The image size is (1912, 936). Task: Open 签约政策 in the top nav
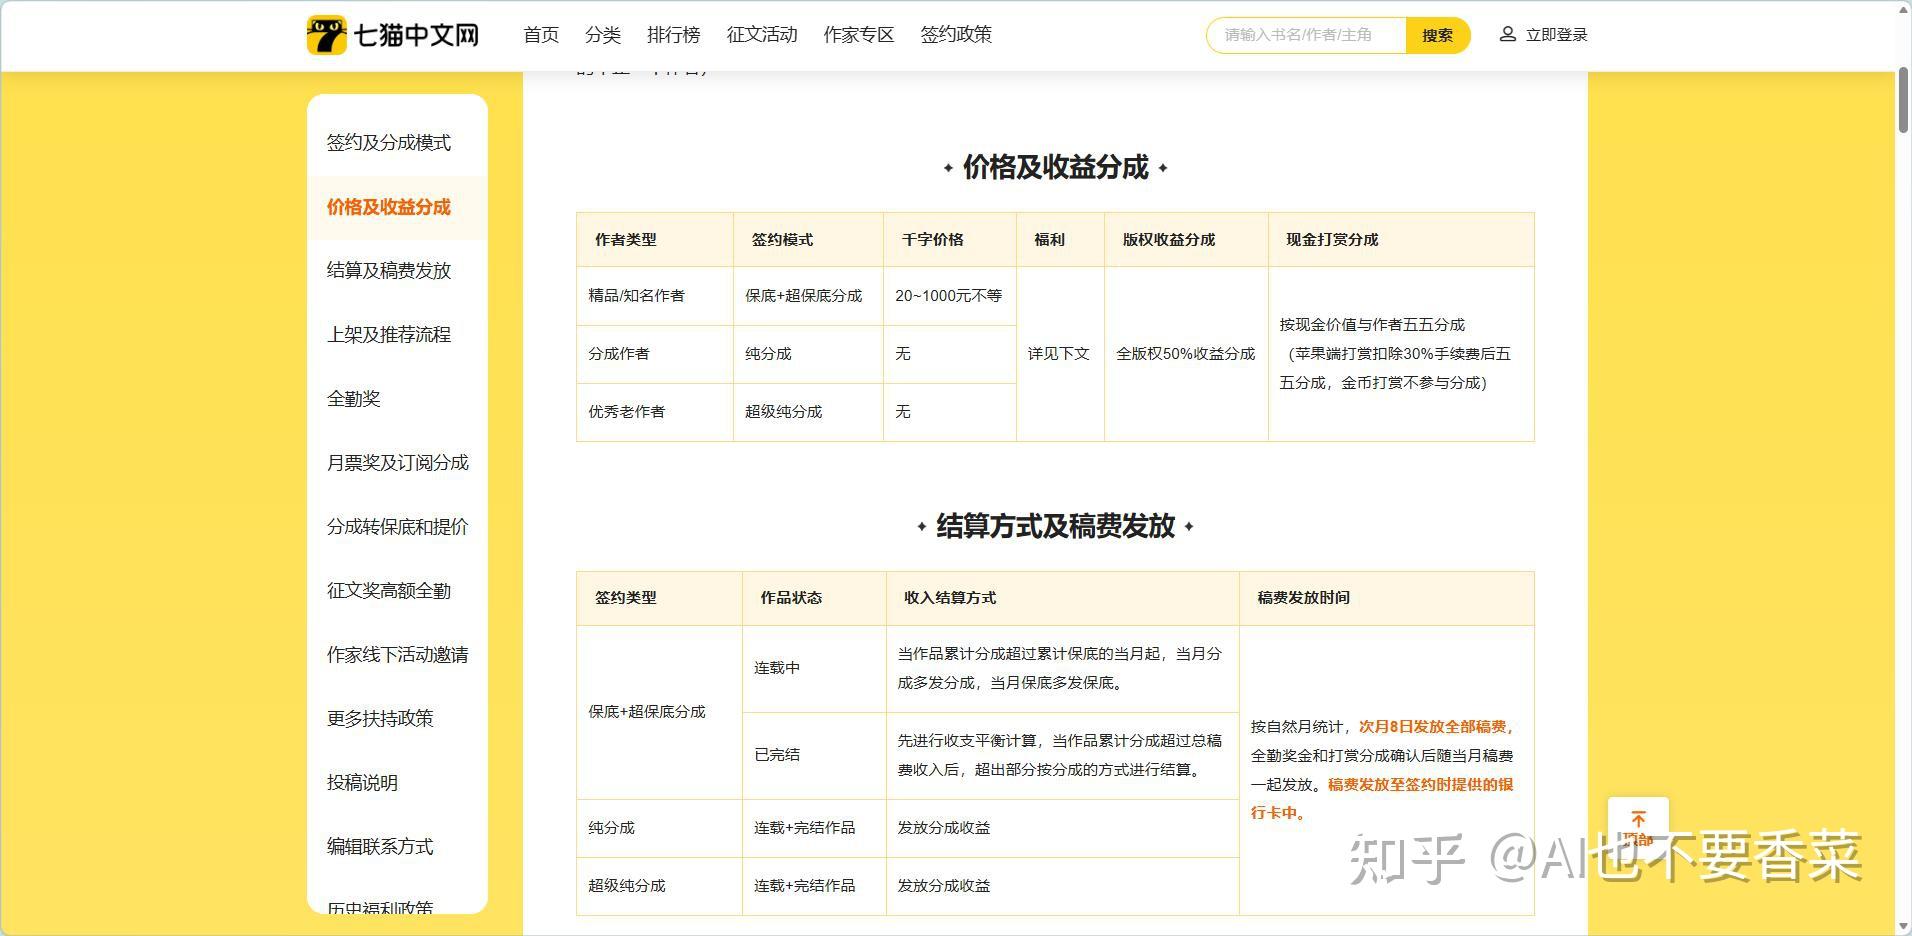point(956,35)
